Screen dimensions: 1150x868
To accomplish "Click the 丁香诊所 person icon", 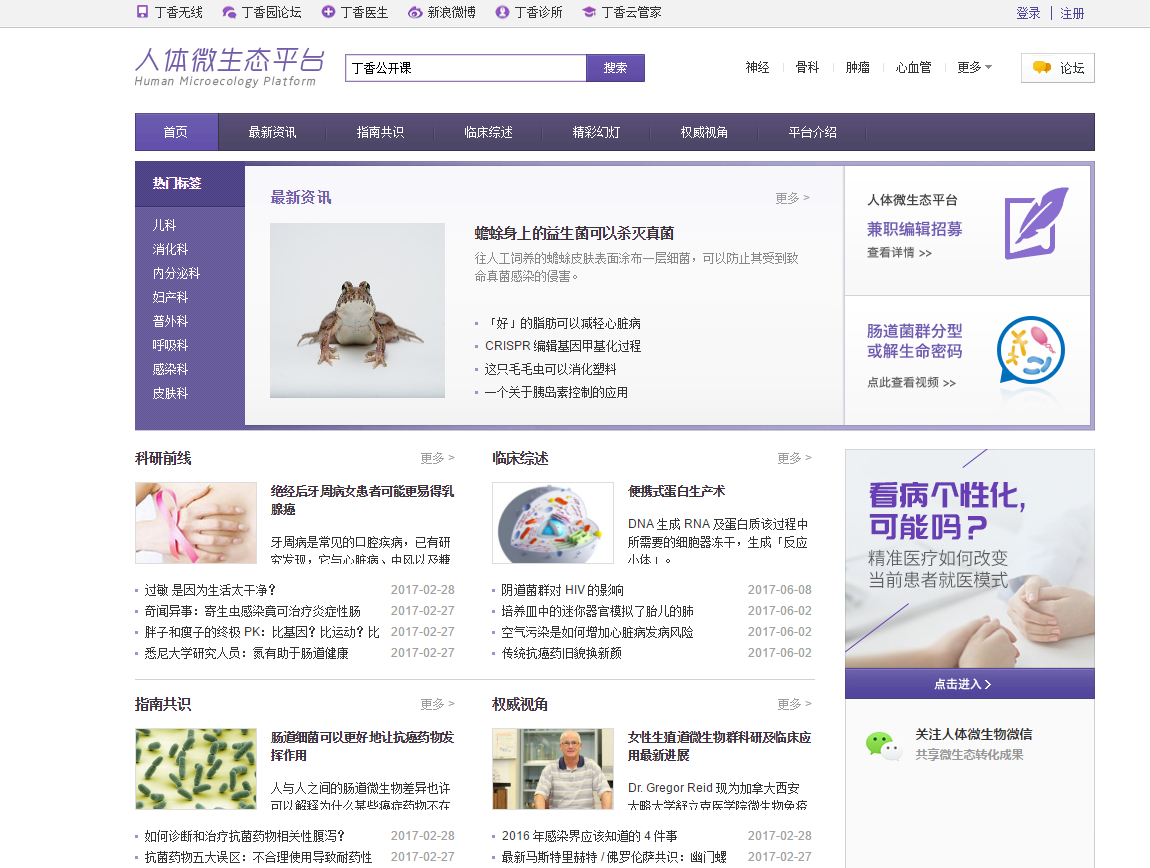I will [501, 13].
